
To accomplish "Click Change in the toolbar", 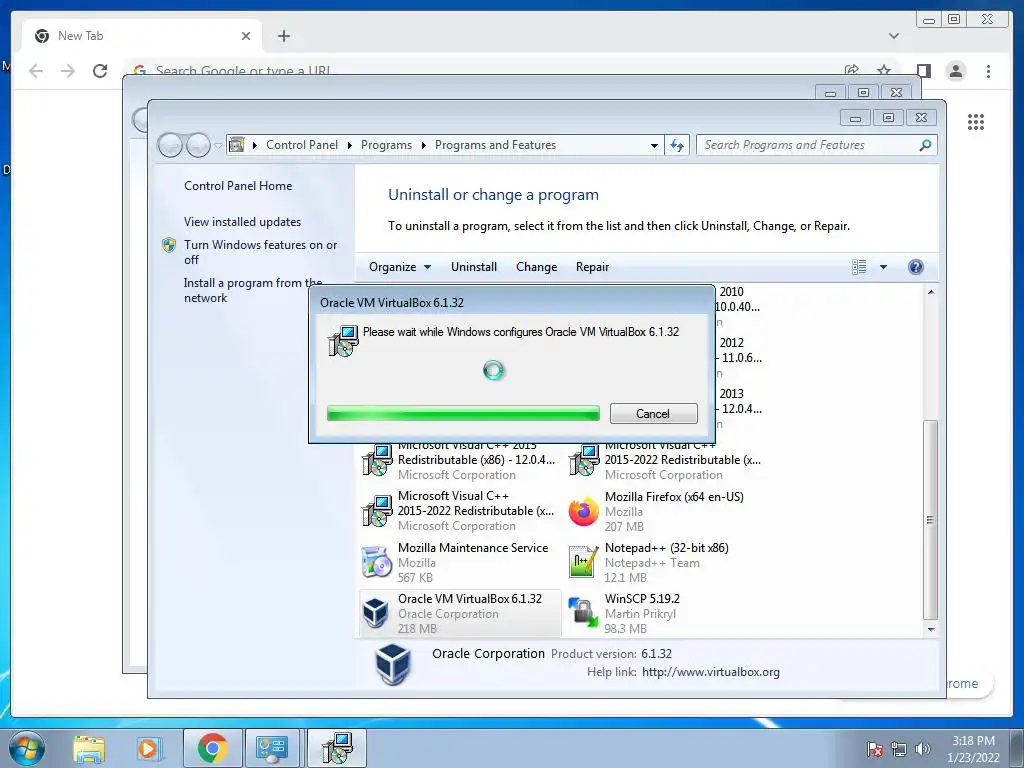I will 536,266.
